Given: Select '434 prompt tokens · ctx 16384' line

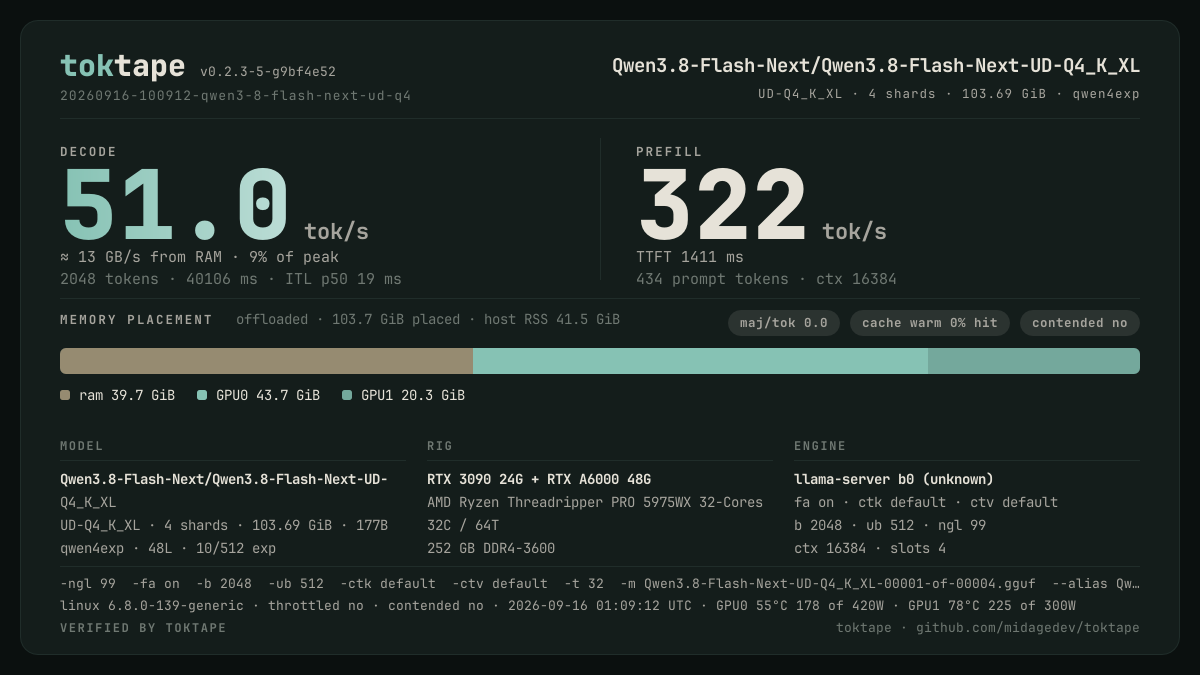Looking at the screenshot, I should point(766,279).
